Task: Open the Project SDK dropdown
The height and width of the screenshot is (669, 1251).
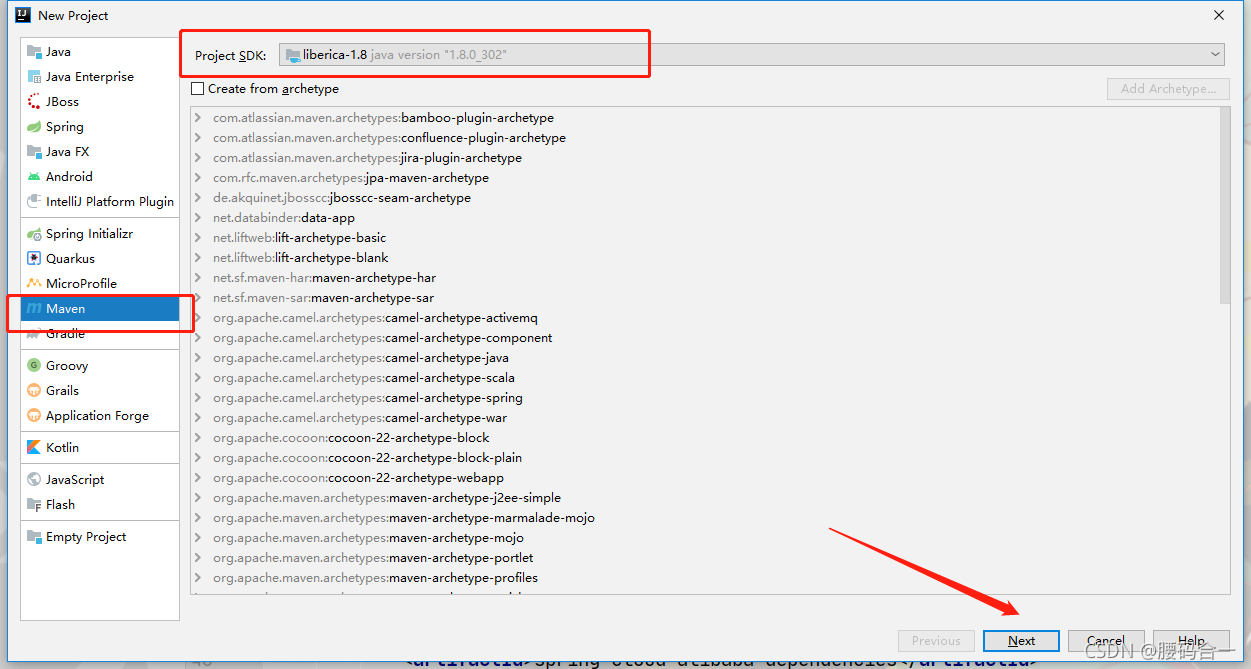Action: (752, 55)
